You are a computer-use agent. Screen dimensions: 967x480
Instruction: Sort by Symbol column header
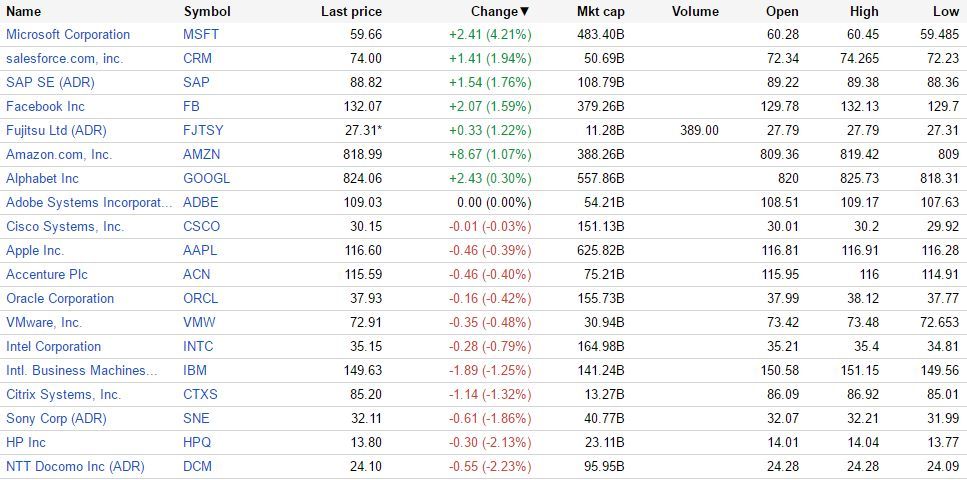pyautogui.click(x=207, y=12)
